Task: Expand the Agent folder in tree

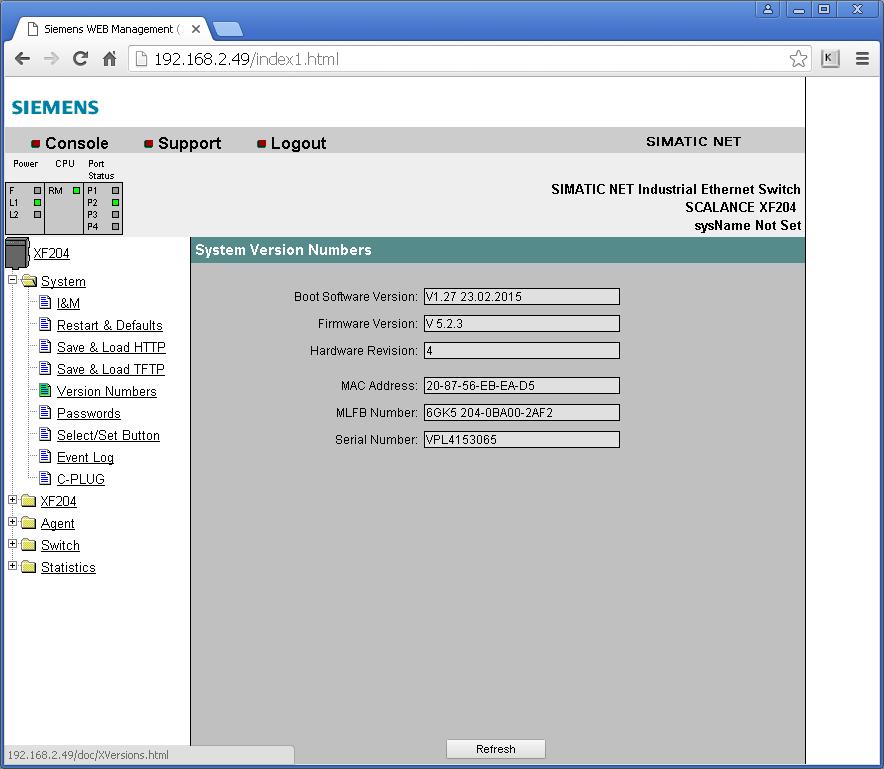Action: coord(13,523)
